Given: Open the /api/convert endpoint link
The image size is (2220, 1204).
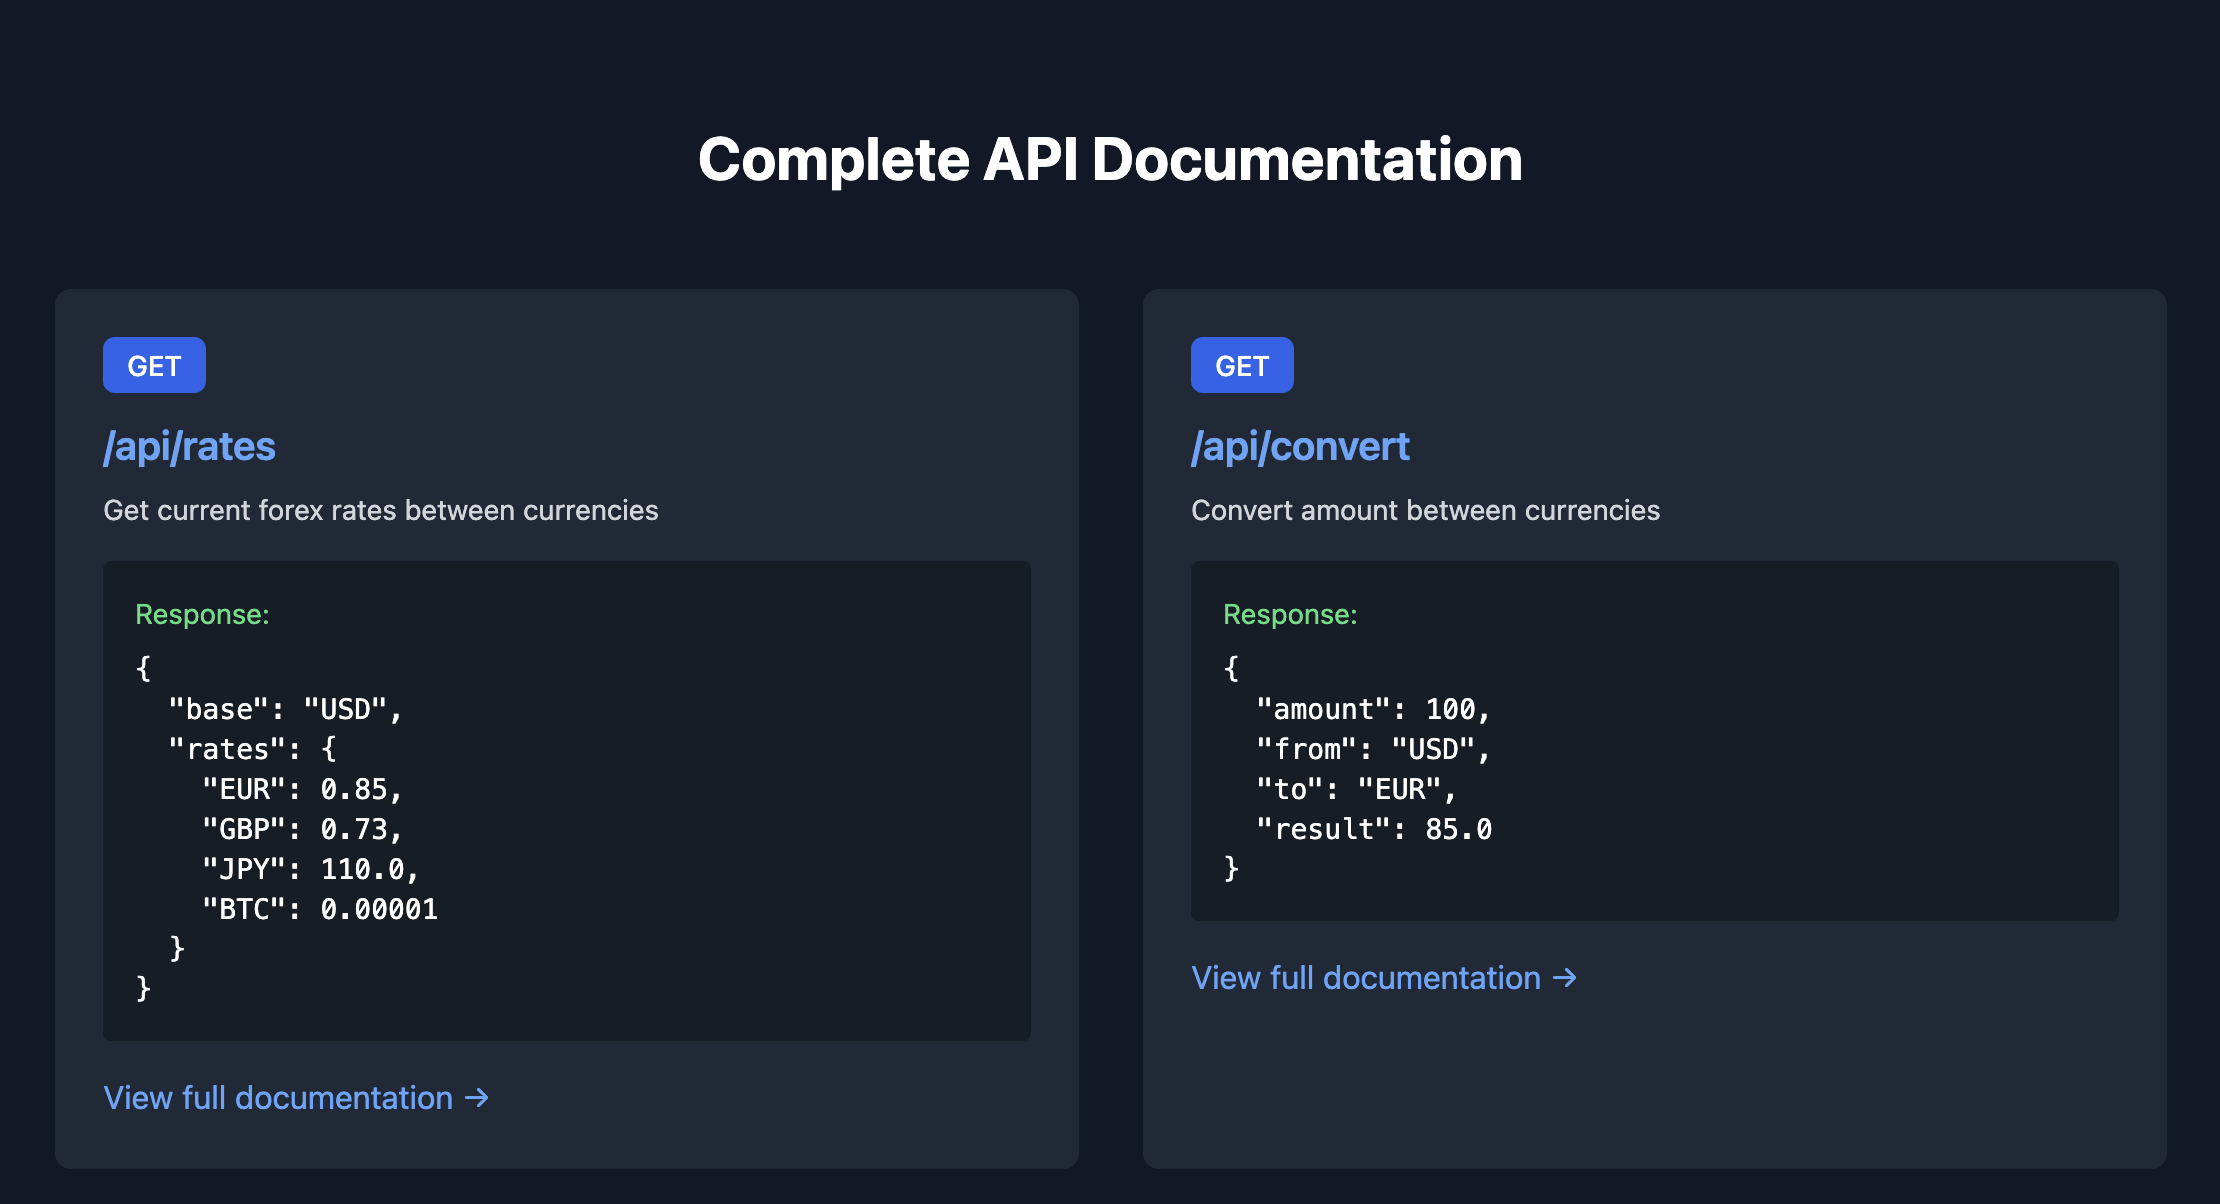Looking at the screenshot, I should click(1300, 447).
